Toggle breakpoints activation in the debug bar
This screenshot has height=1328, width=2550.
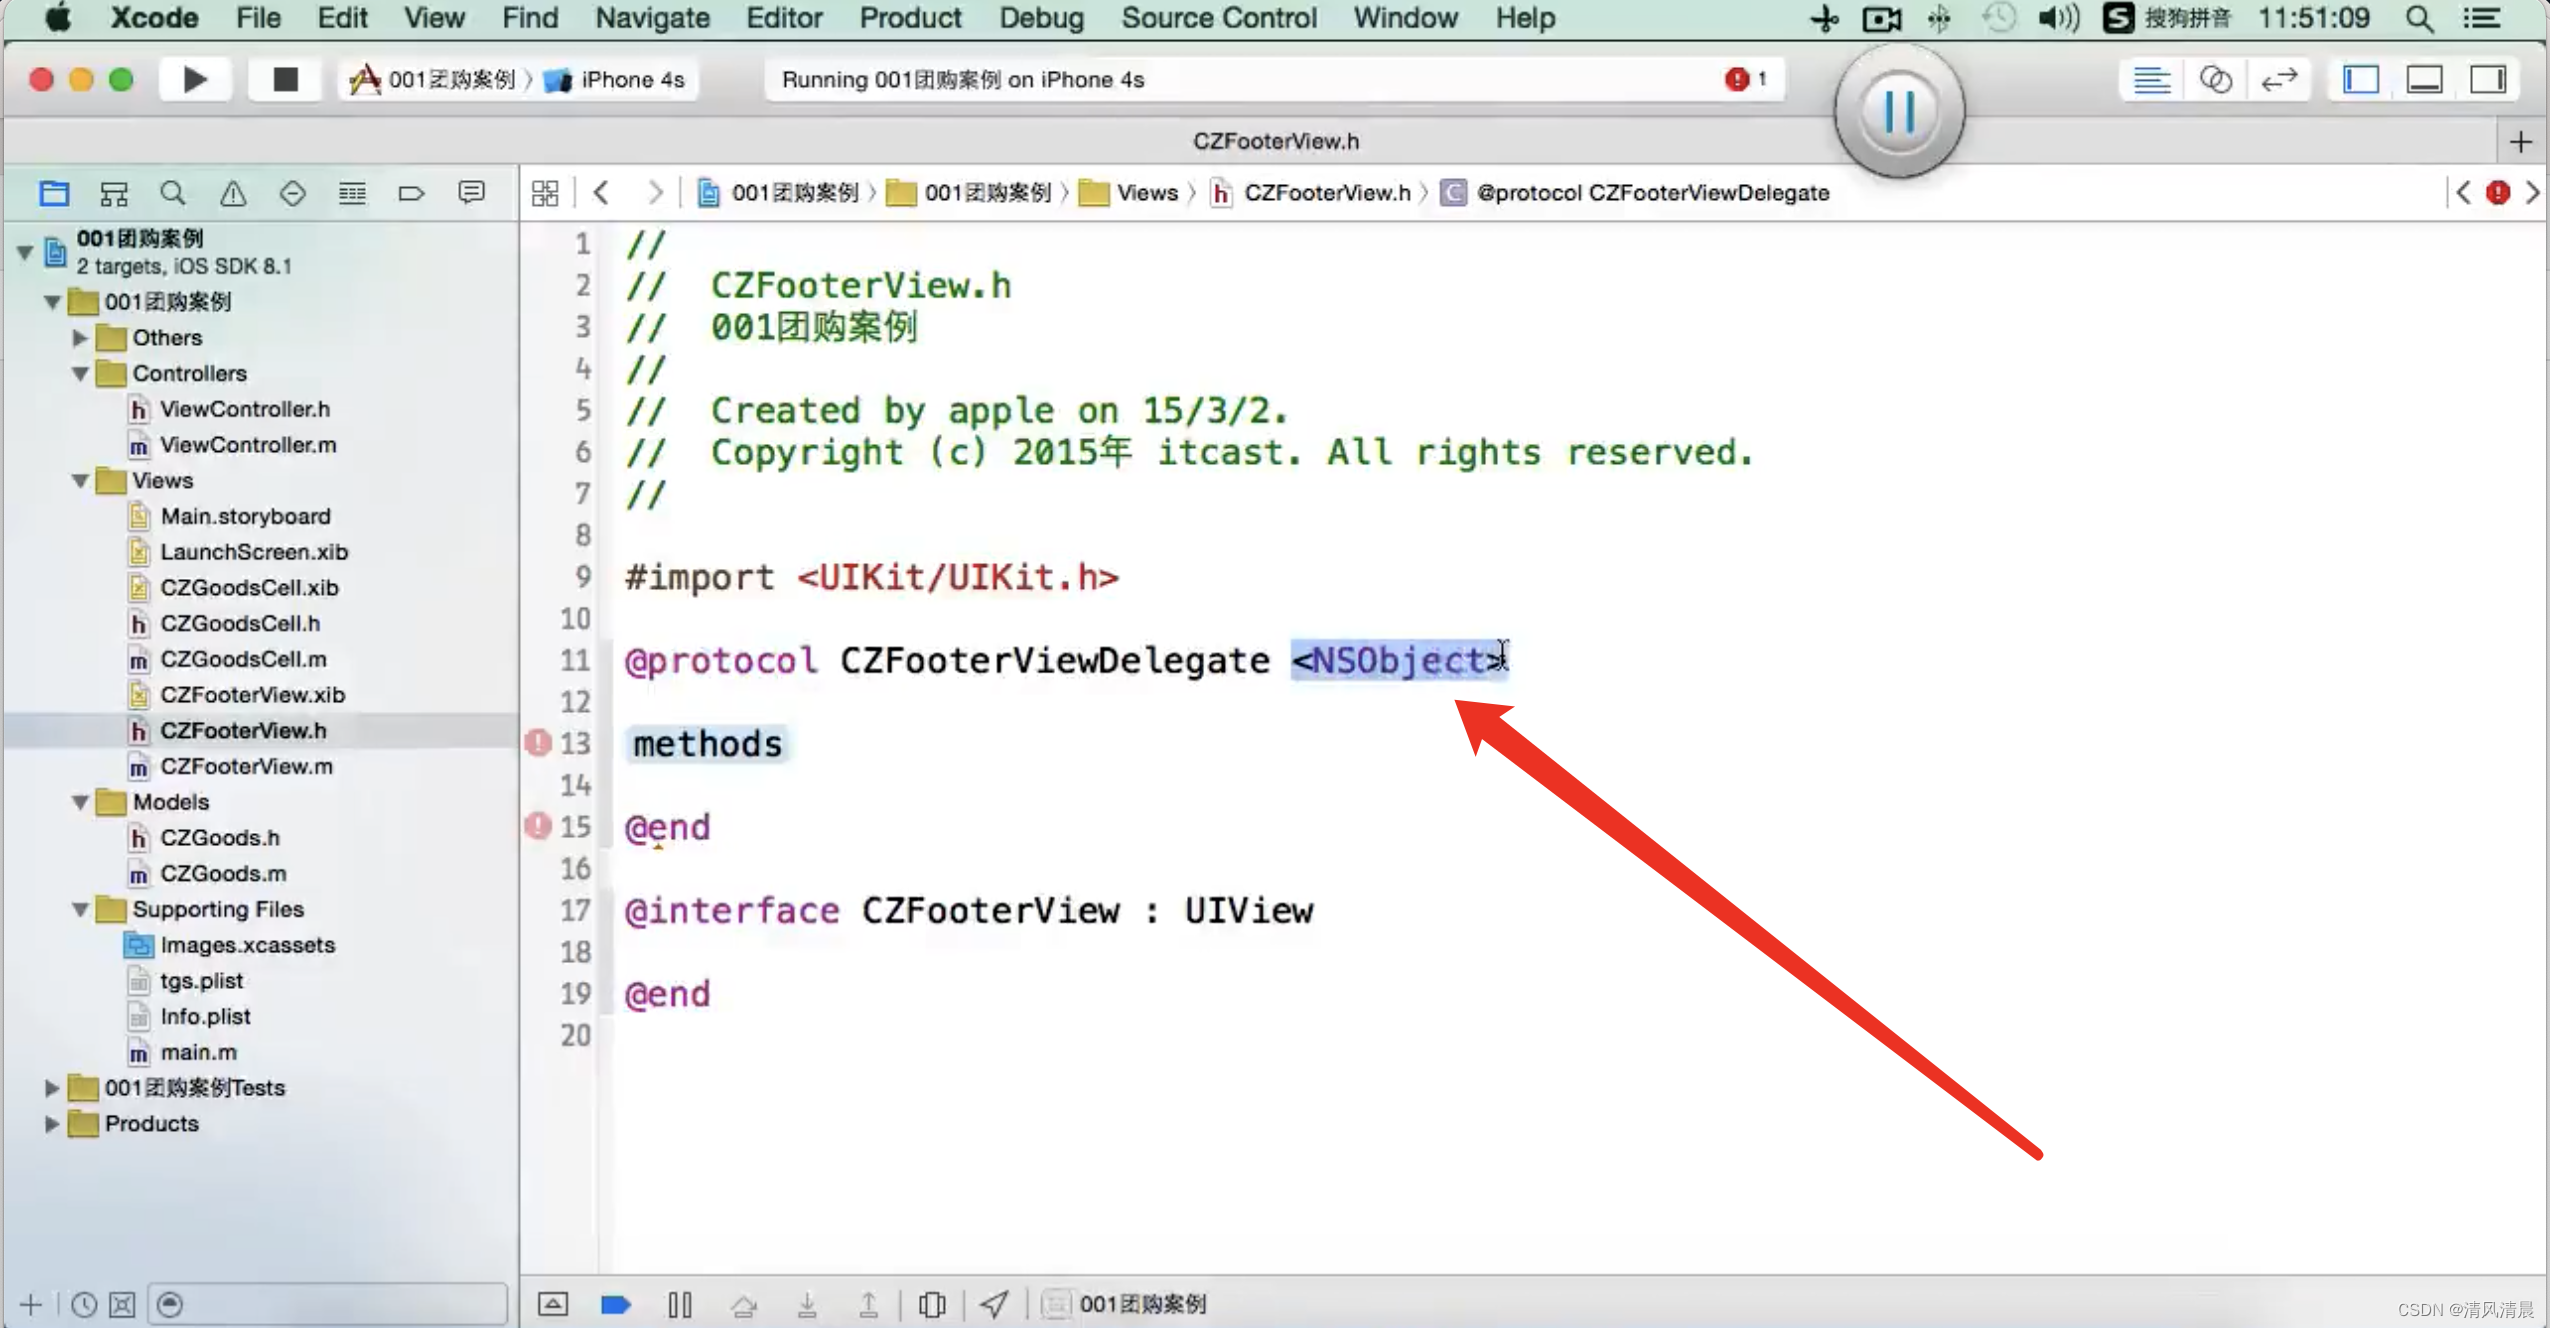(x=615, y=1304)
